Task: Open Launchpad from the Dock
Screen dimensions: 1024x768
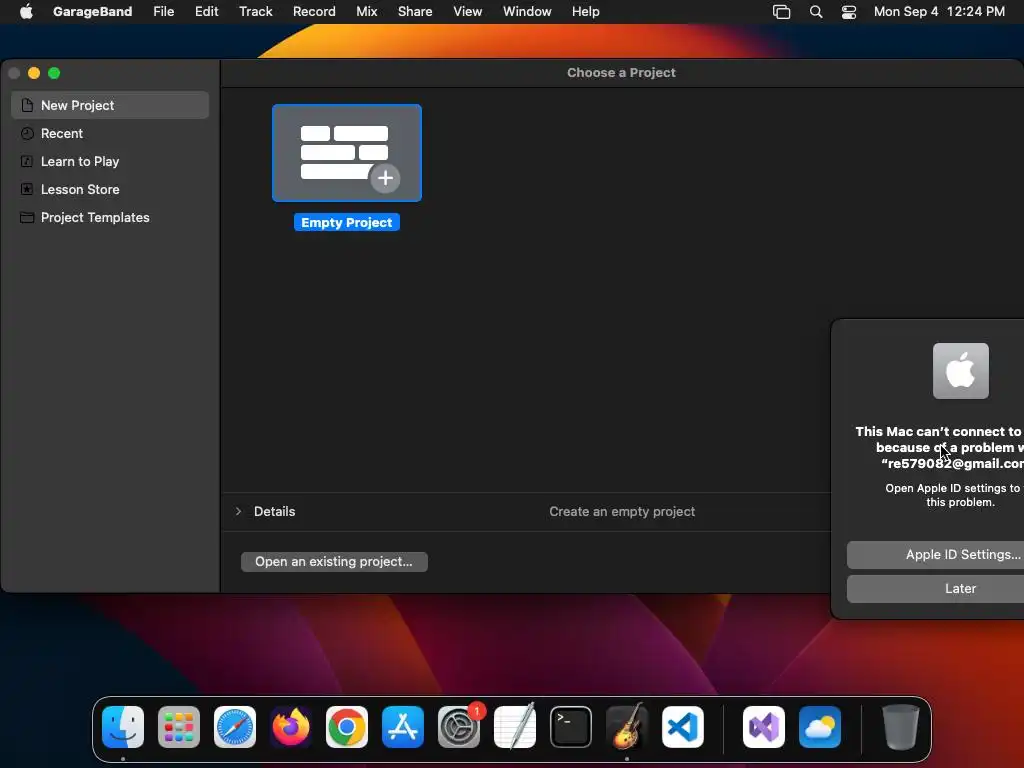Action: [x=179, y=727]
